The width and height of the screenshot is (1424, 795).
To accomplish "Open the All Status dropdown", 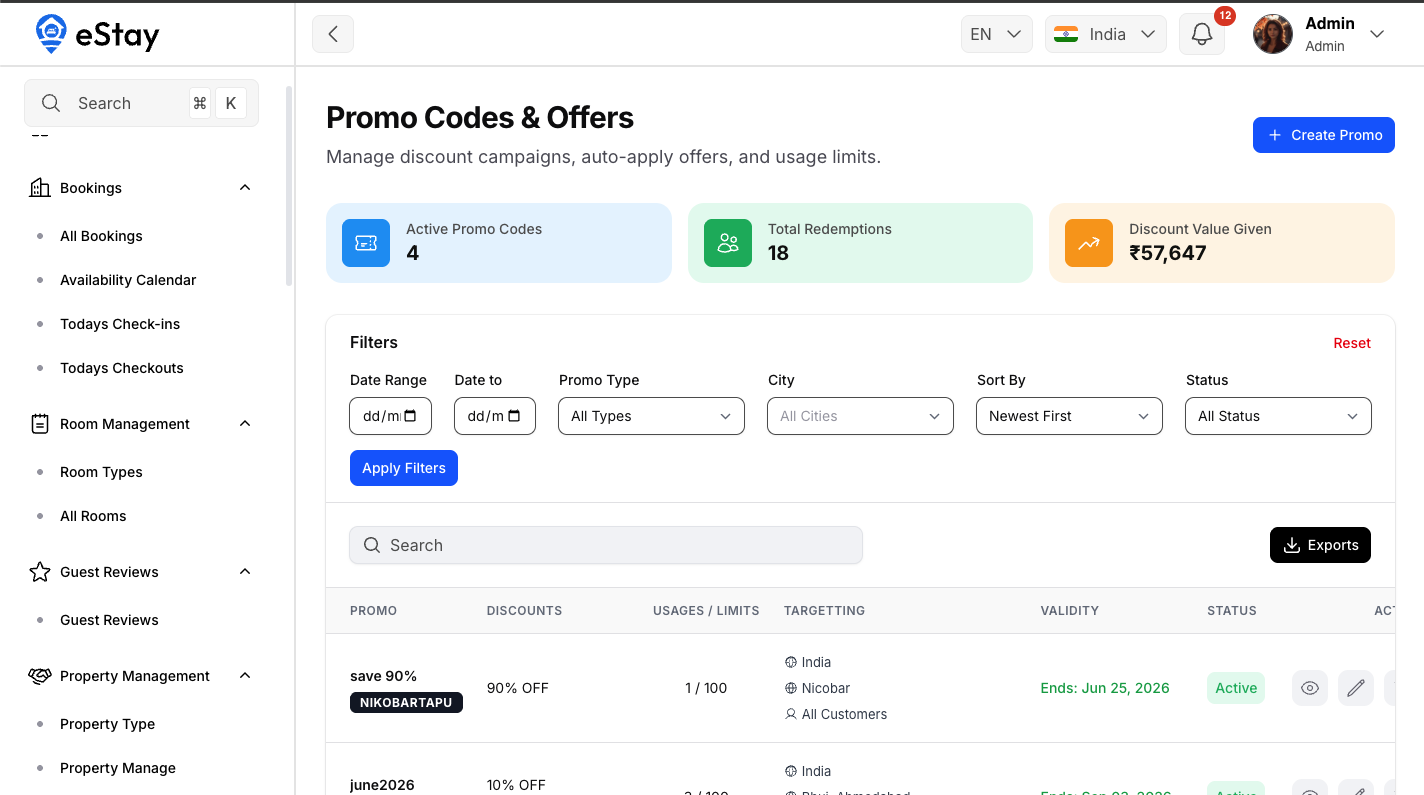I will (x=1278, y=416).
